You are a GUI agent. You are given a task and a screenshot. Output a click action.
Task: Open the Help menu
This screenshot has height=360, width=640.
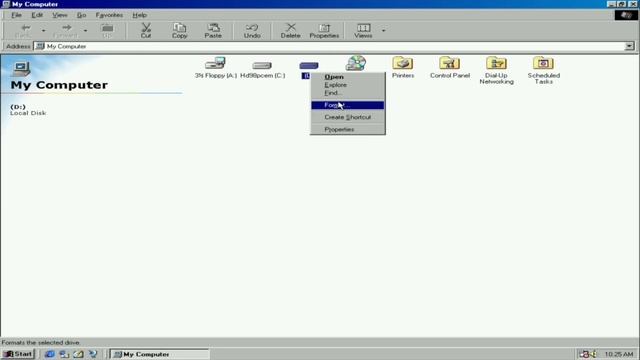pyautogui.click(x=140, y=15)
